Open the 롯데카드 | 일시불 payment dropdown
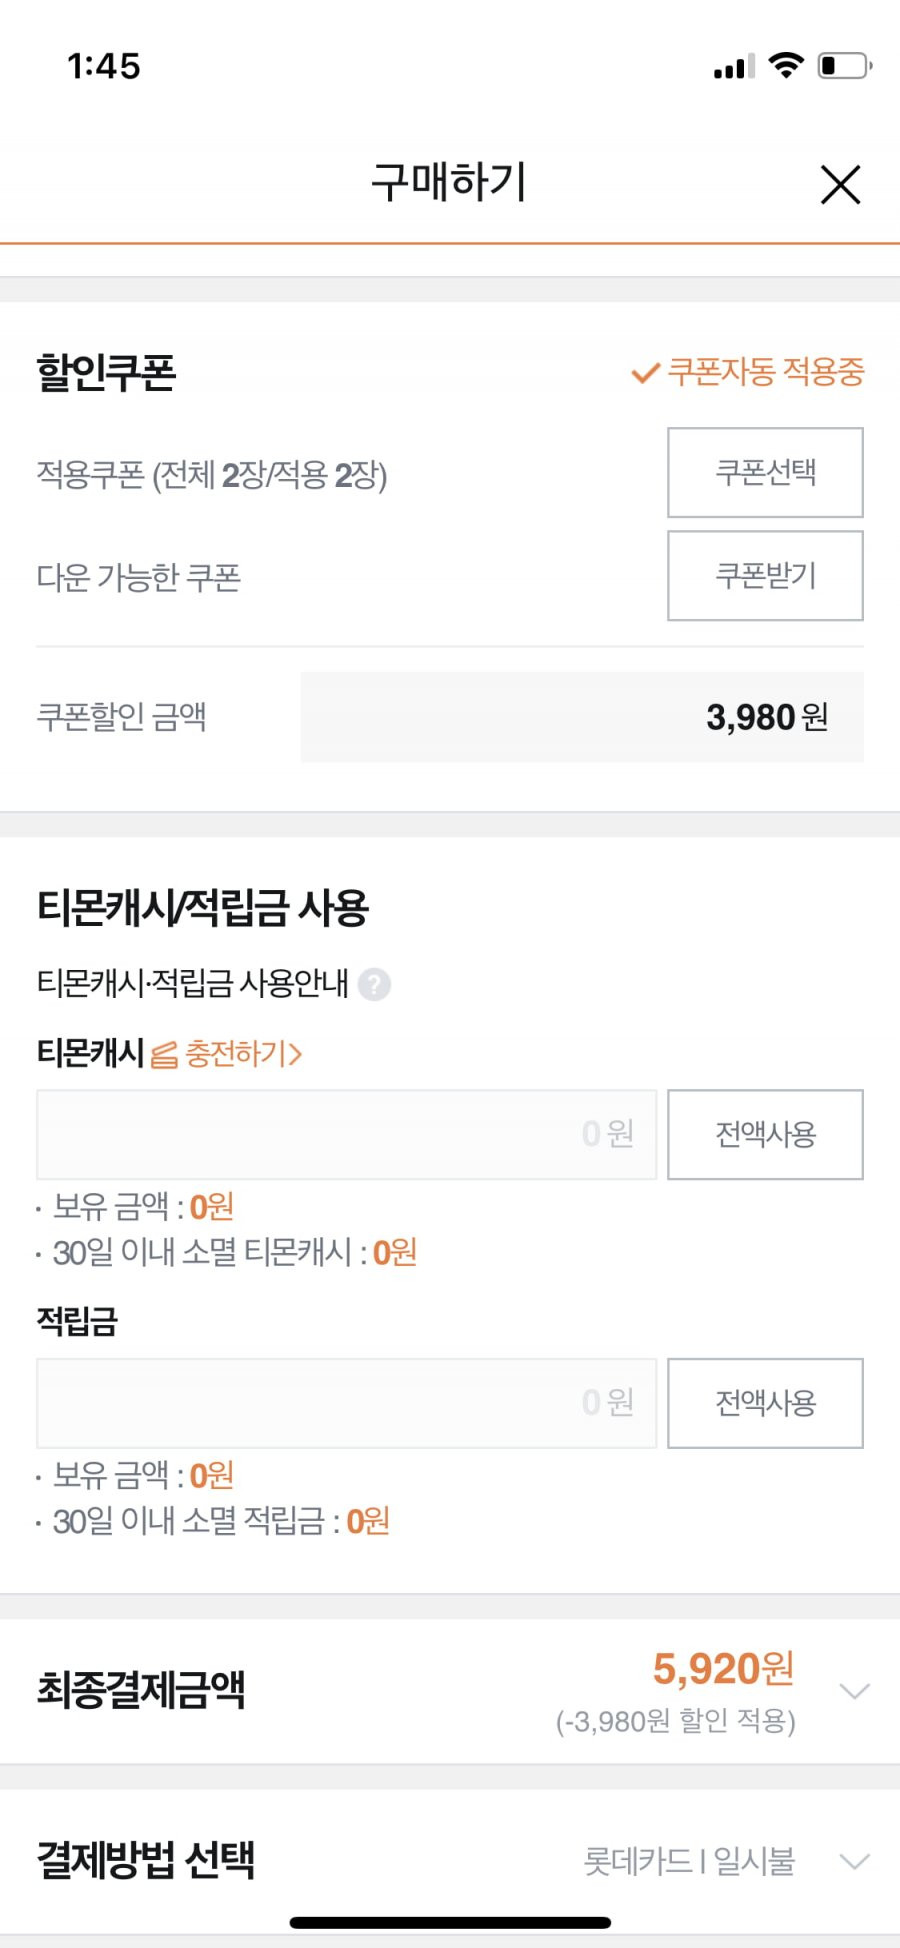This screenshot has height=1948, width=900. tap(689, 1861)
